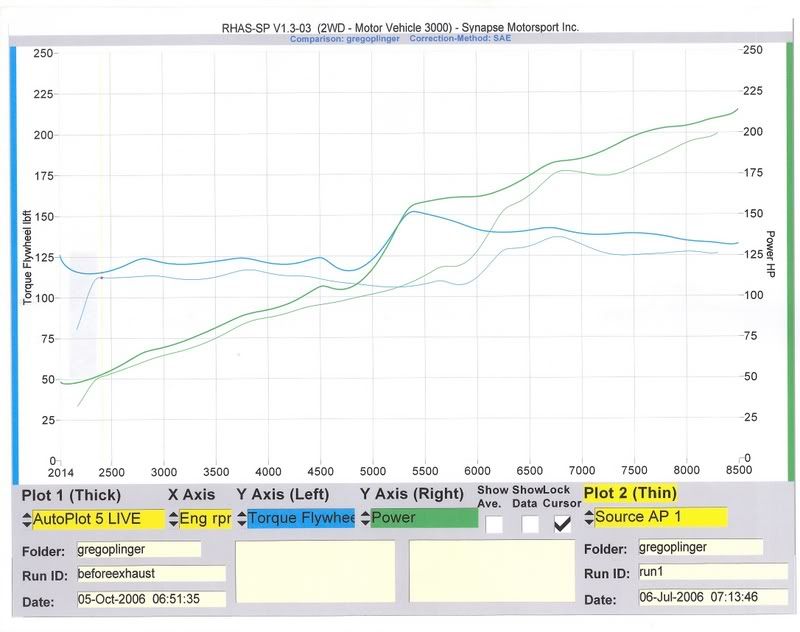Click the Plot 1 AutoPlot 5 LIVE stepper arrows
Viewport: 800px width, 632px height.
26,519
